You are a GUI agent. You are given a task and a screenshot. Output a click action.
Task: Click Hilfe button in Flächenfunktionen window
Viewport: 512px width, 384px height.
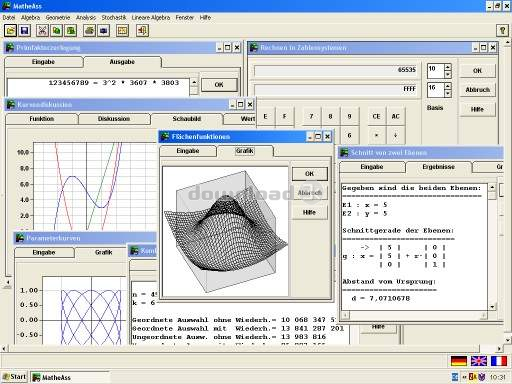click(x=309, y=212)
